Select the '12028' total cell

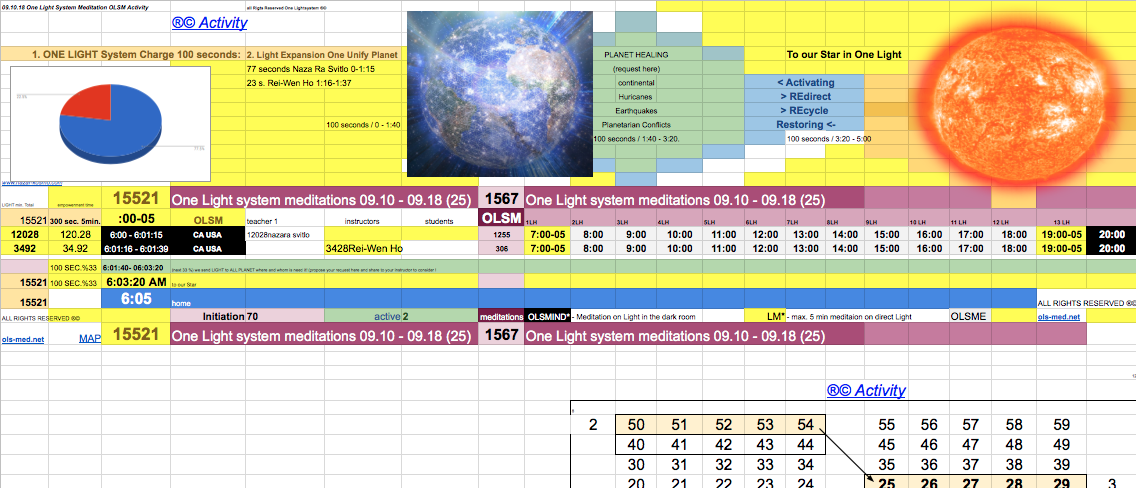click(x=25, y=234)
